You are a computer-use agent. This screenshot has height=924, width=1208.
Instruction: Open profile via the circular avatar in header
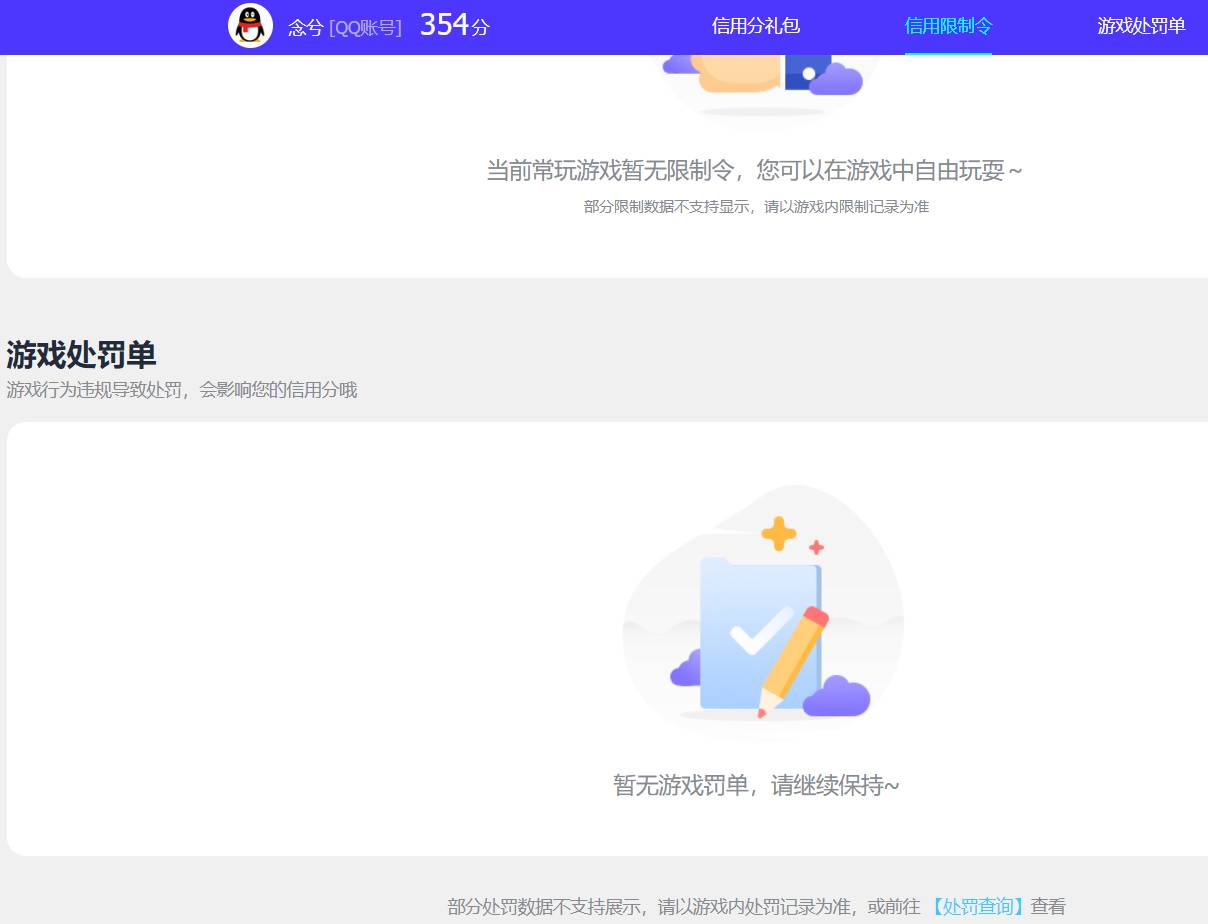[x=250, y=26]
